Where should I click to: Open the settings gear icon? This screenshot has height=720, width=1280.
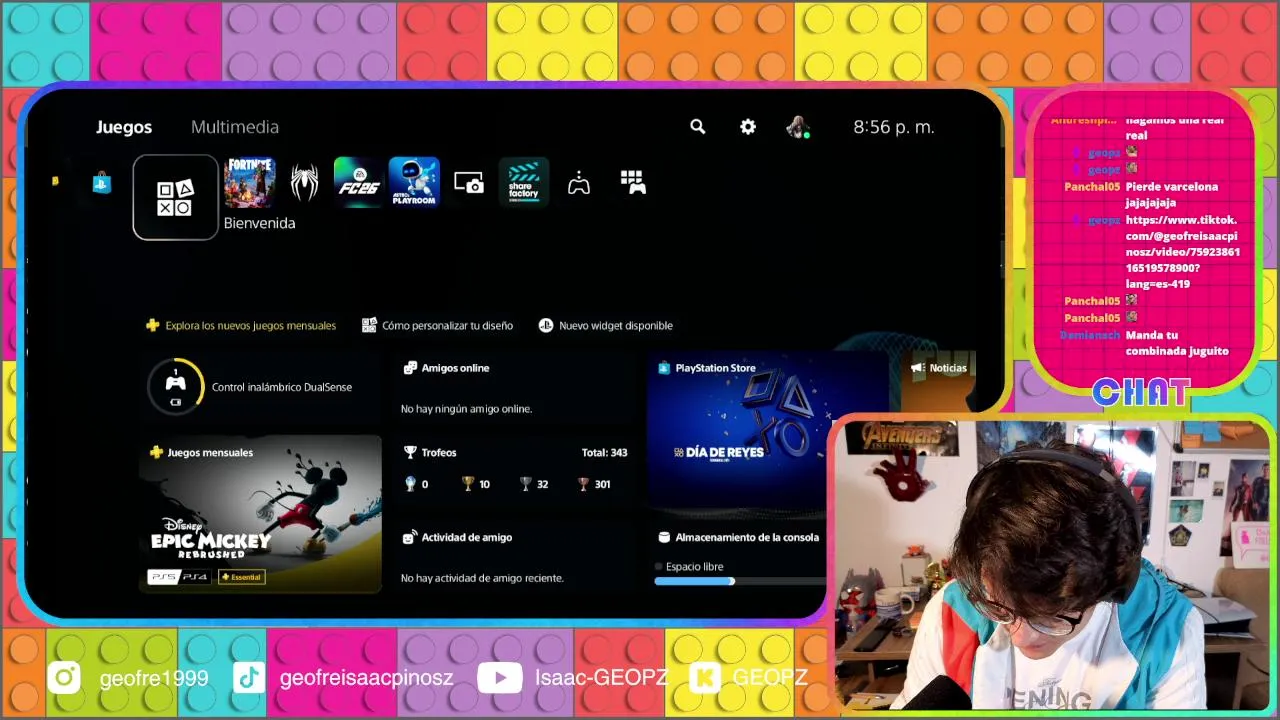coord(748,127)
